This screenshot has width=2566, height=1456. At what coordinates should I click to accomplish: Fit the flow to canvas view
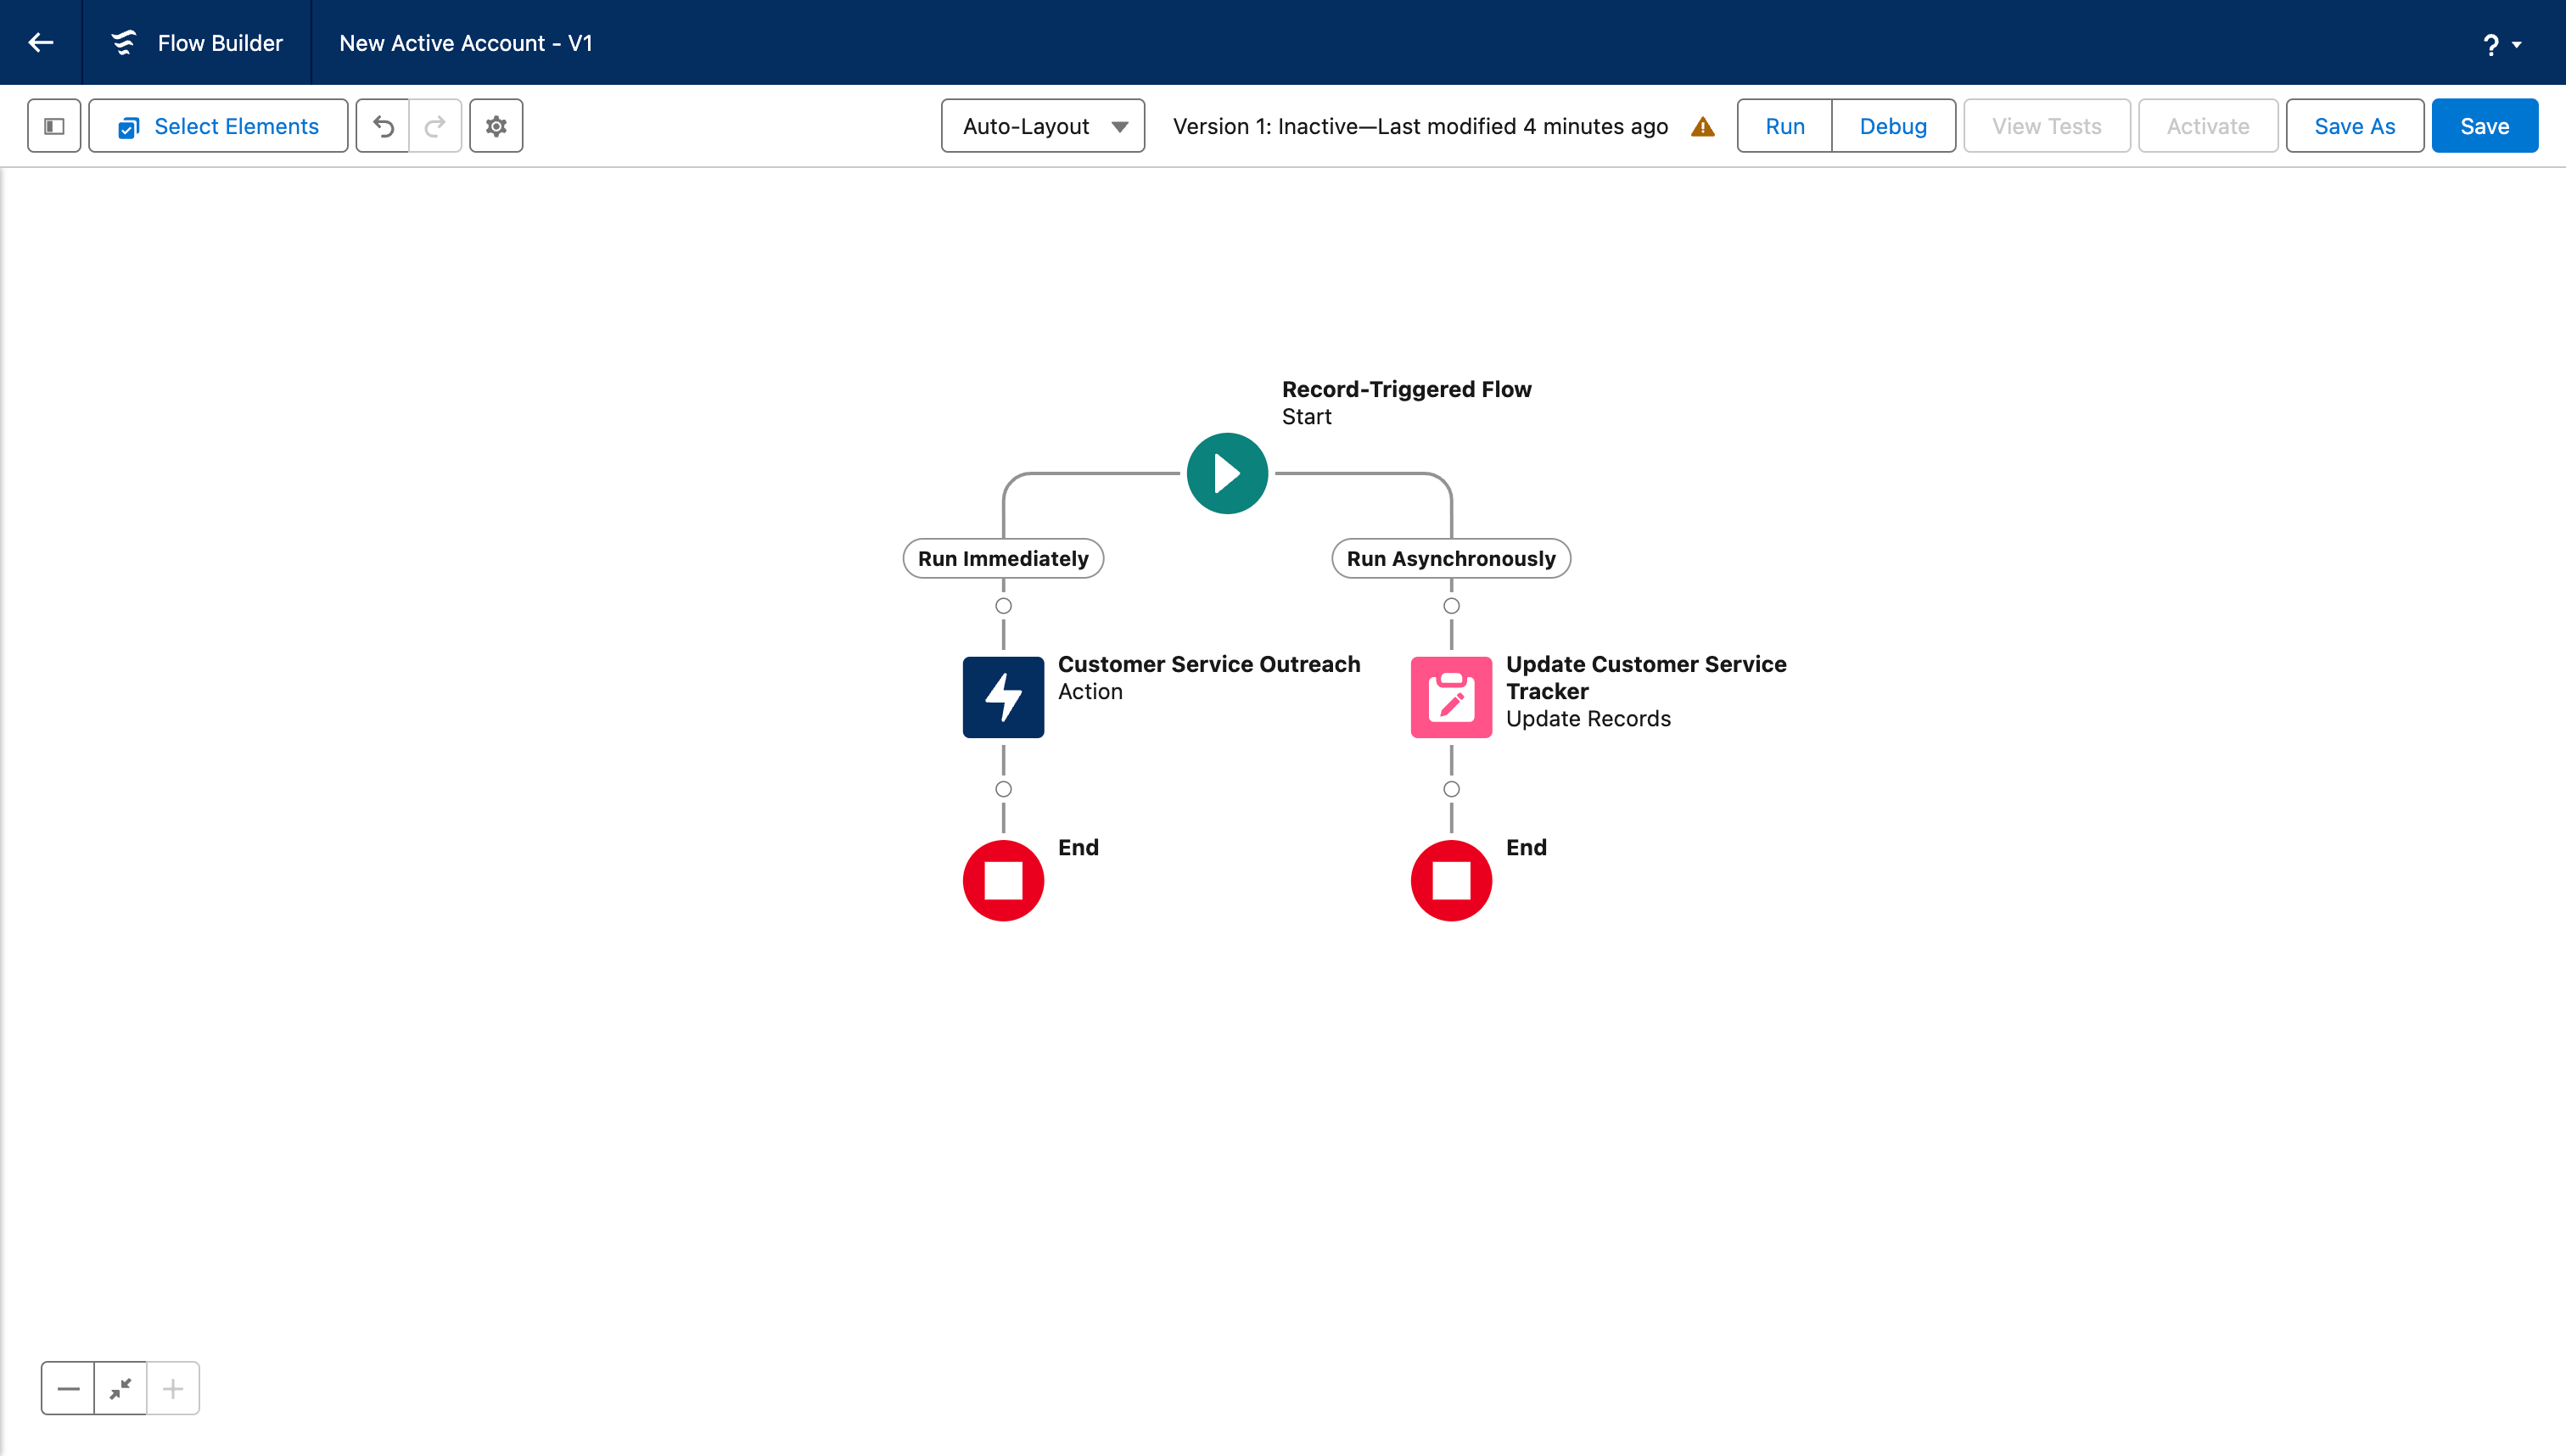(120, 1388)
